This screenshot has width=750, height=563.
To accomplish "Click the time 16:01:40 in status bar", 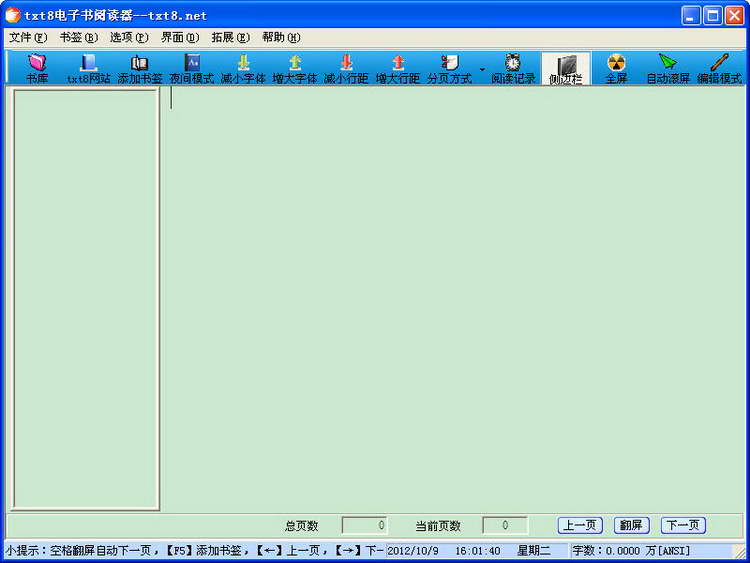I will tap(477, 551).
